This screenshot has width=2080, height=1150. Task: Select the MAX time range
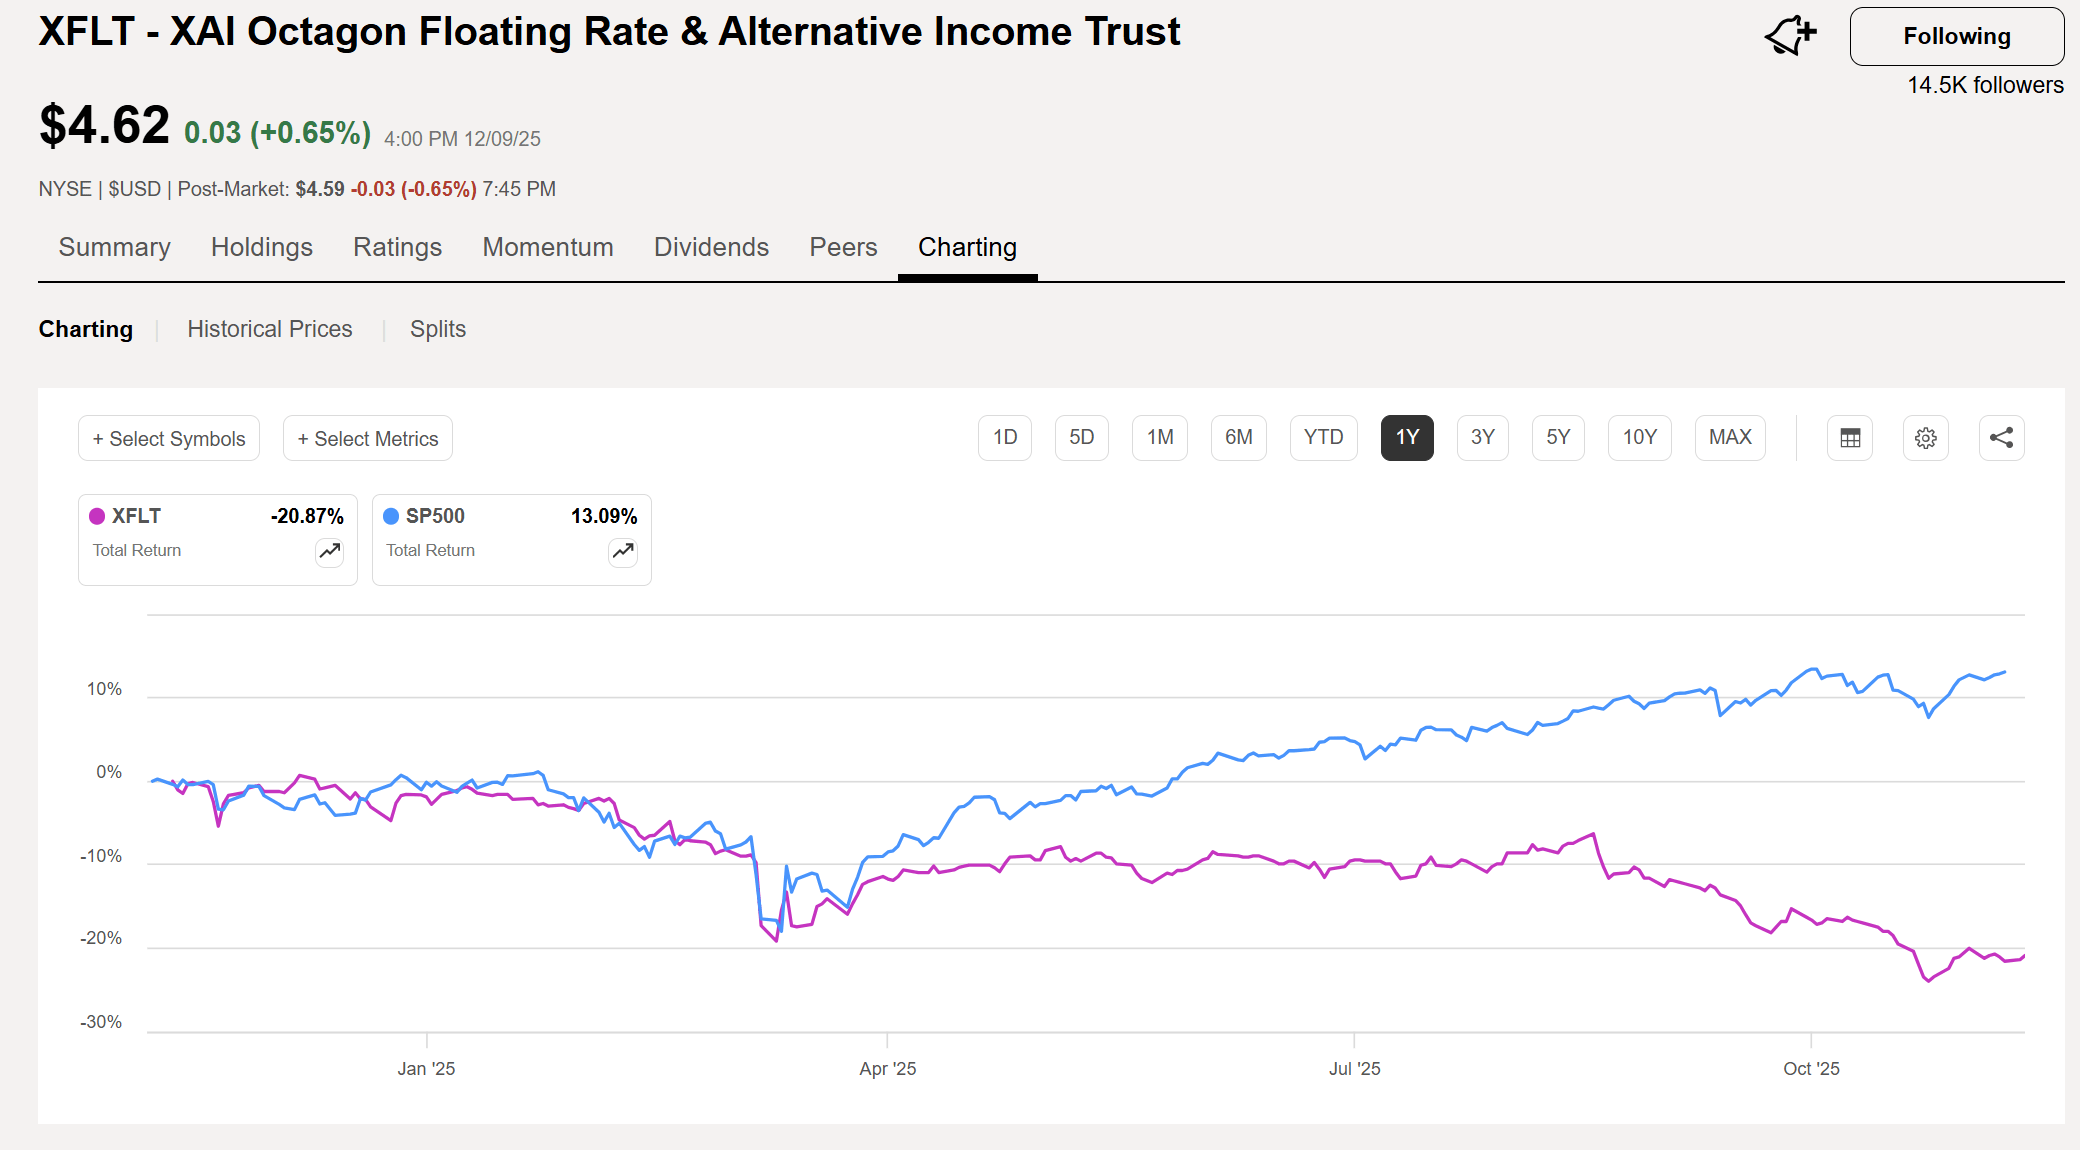[1729, 437]
